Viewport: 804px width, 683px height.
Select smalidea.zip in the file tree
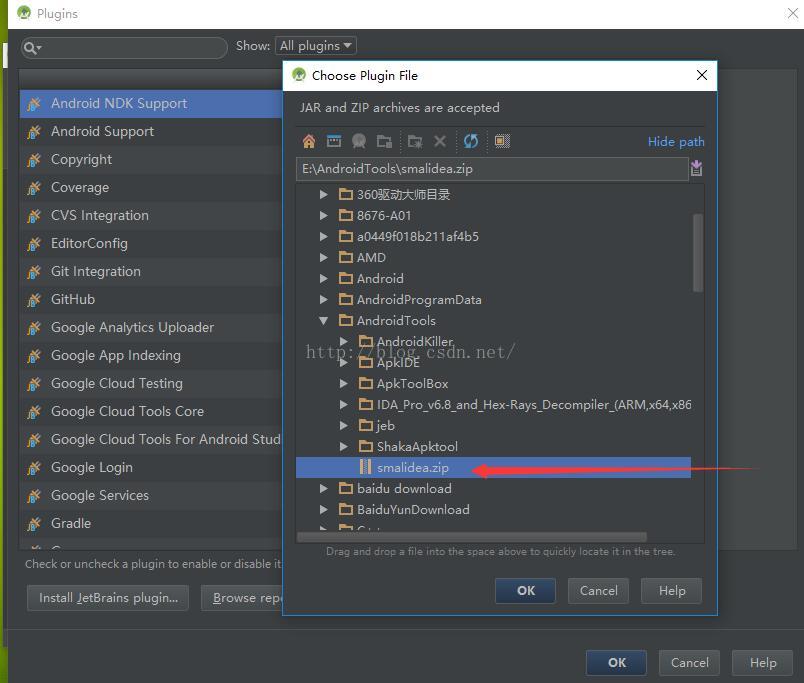click(493, 467)
